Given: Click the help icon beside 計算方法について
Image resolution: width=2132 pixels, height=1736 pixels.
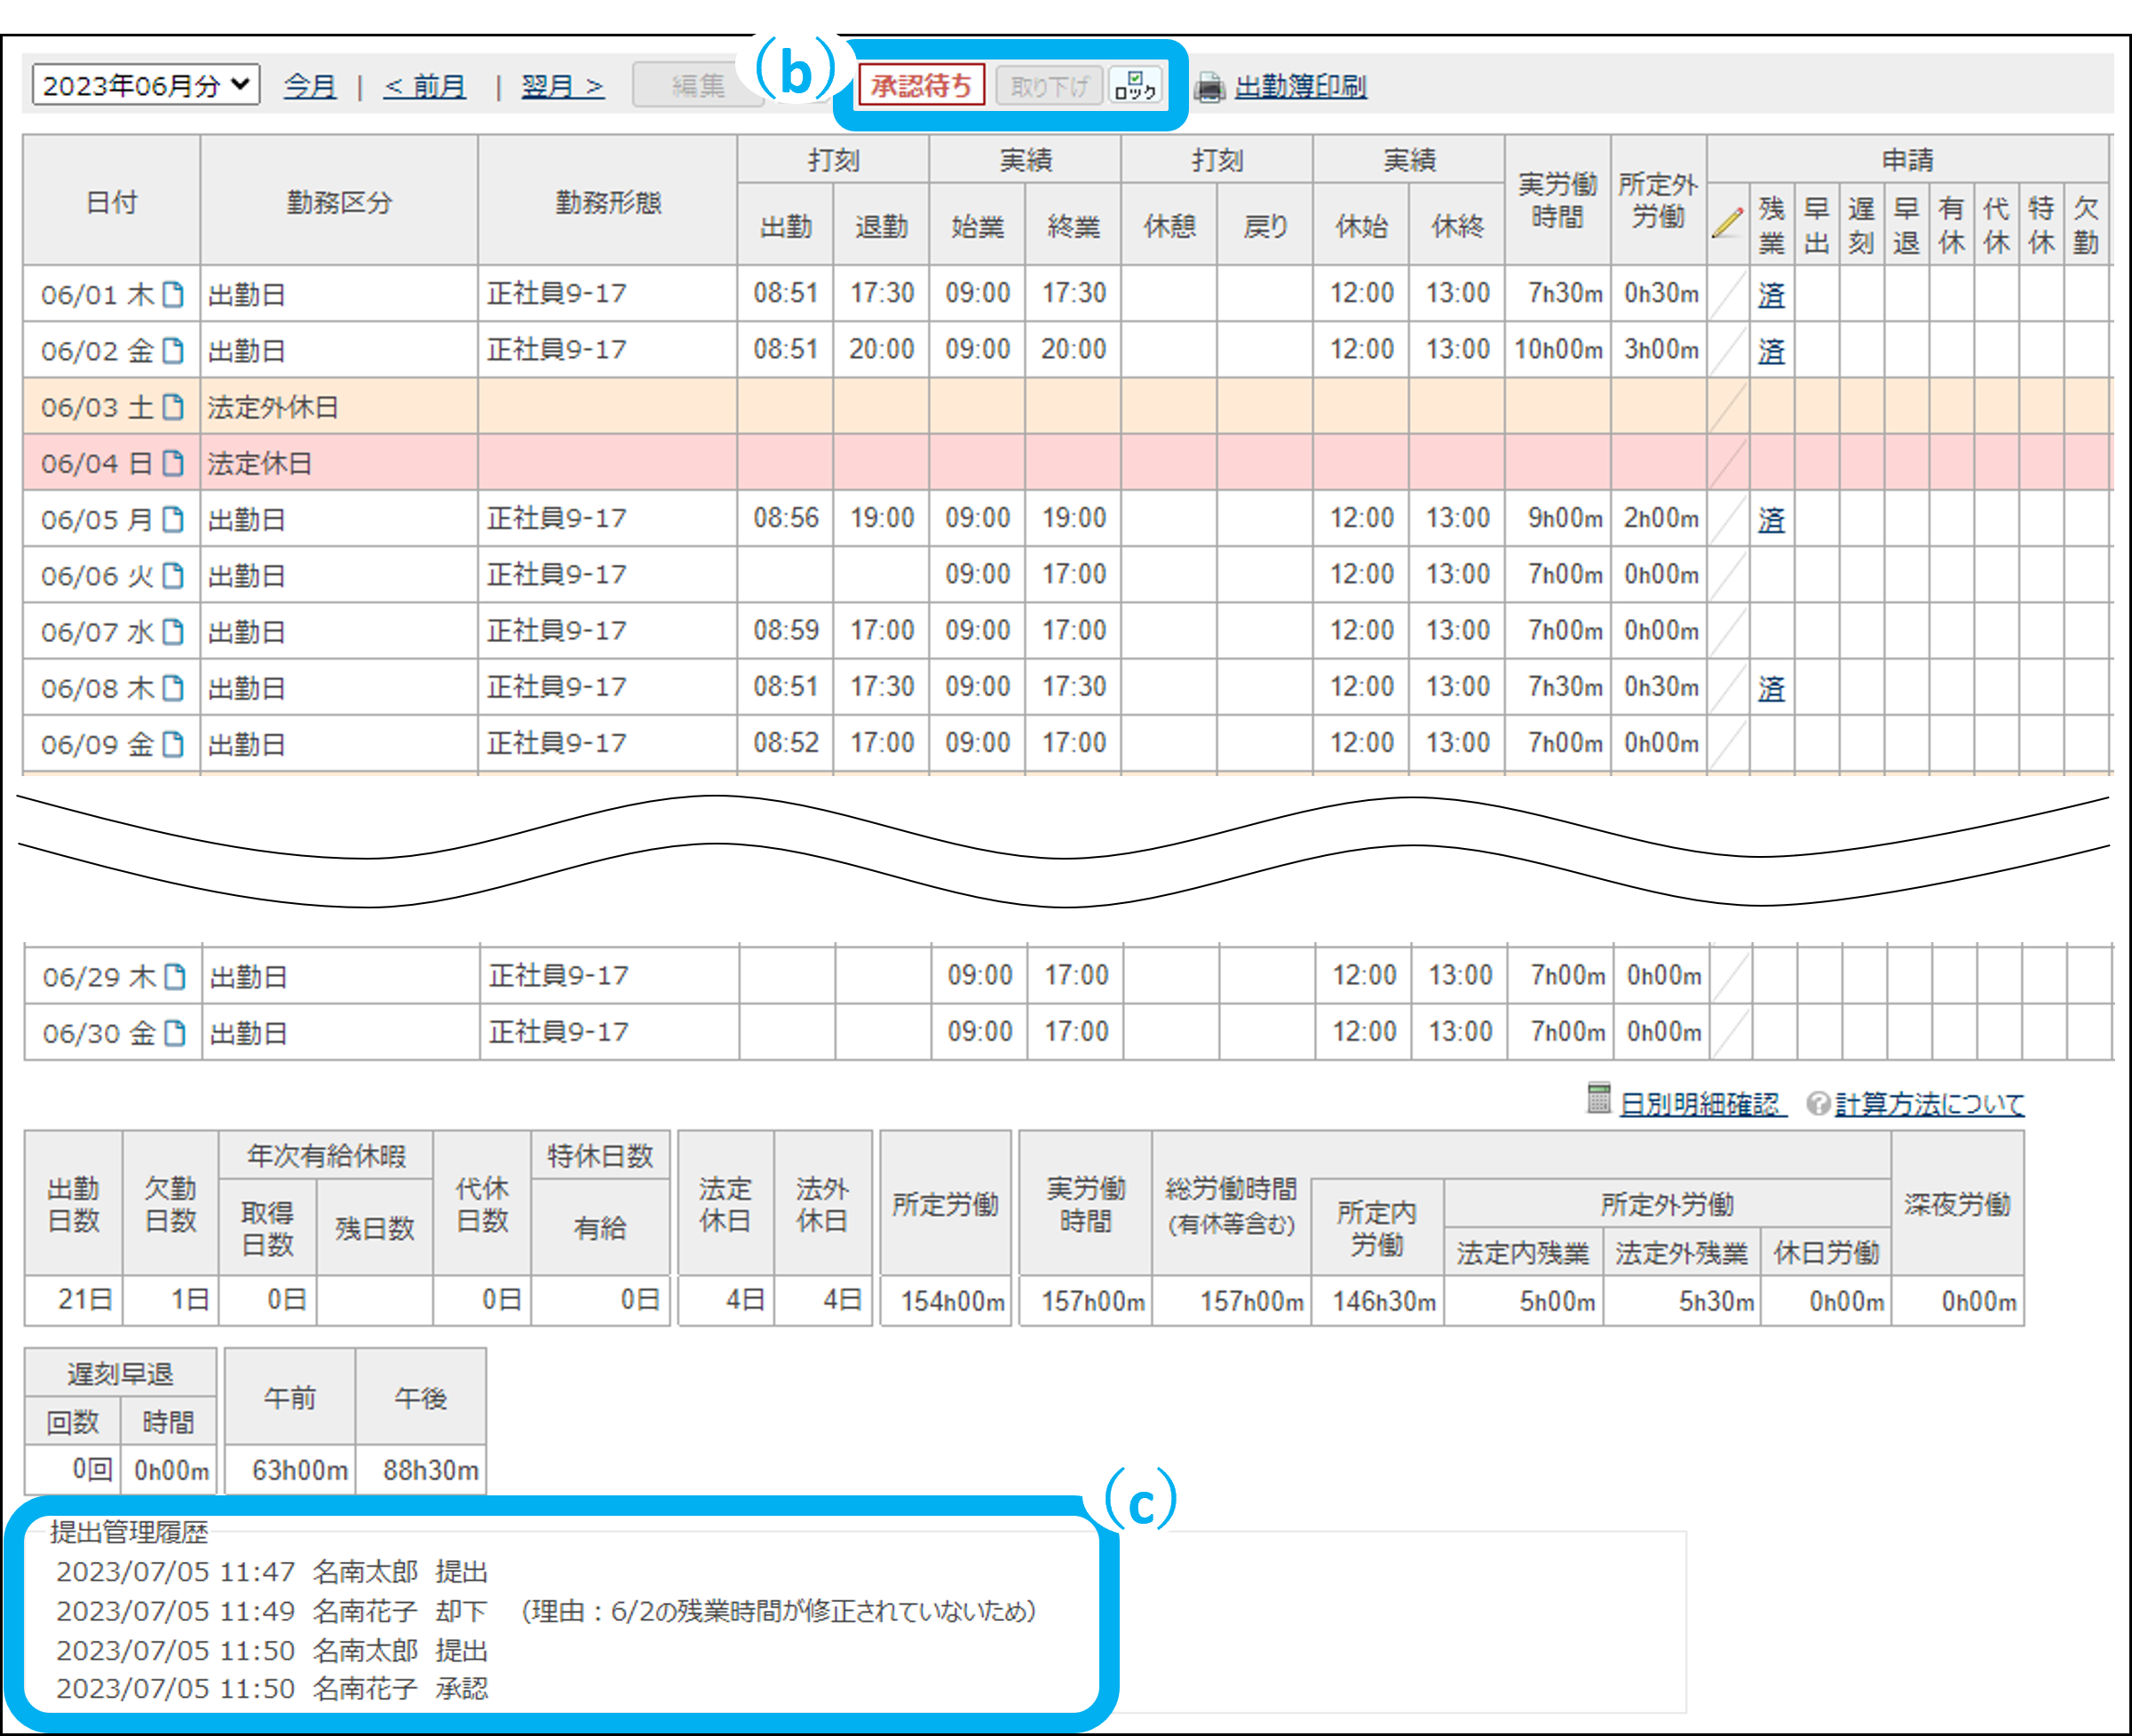Looking at the screenshot, I should (x=1818, y=1103).
